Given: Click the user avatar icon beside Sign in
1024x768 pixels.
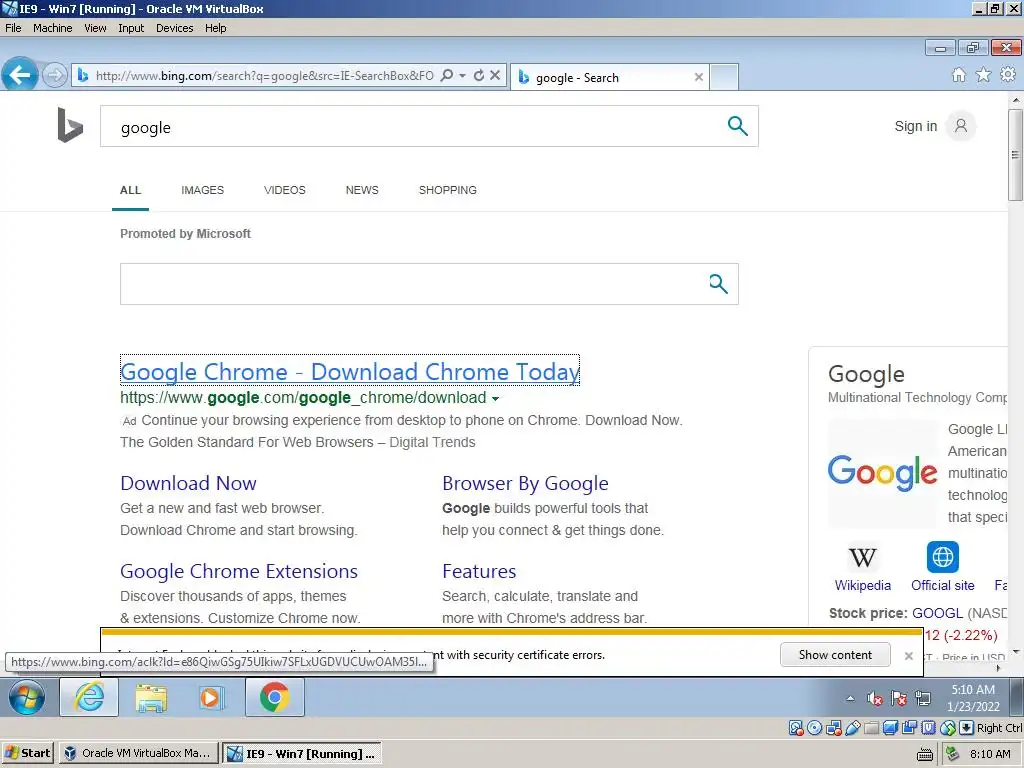Looking at the screenshot, I should [961, 126].
